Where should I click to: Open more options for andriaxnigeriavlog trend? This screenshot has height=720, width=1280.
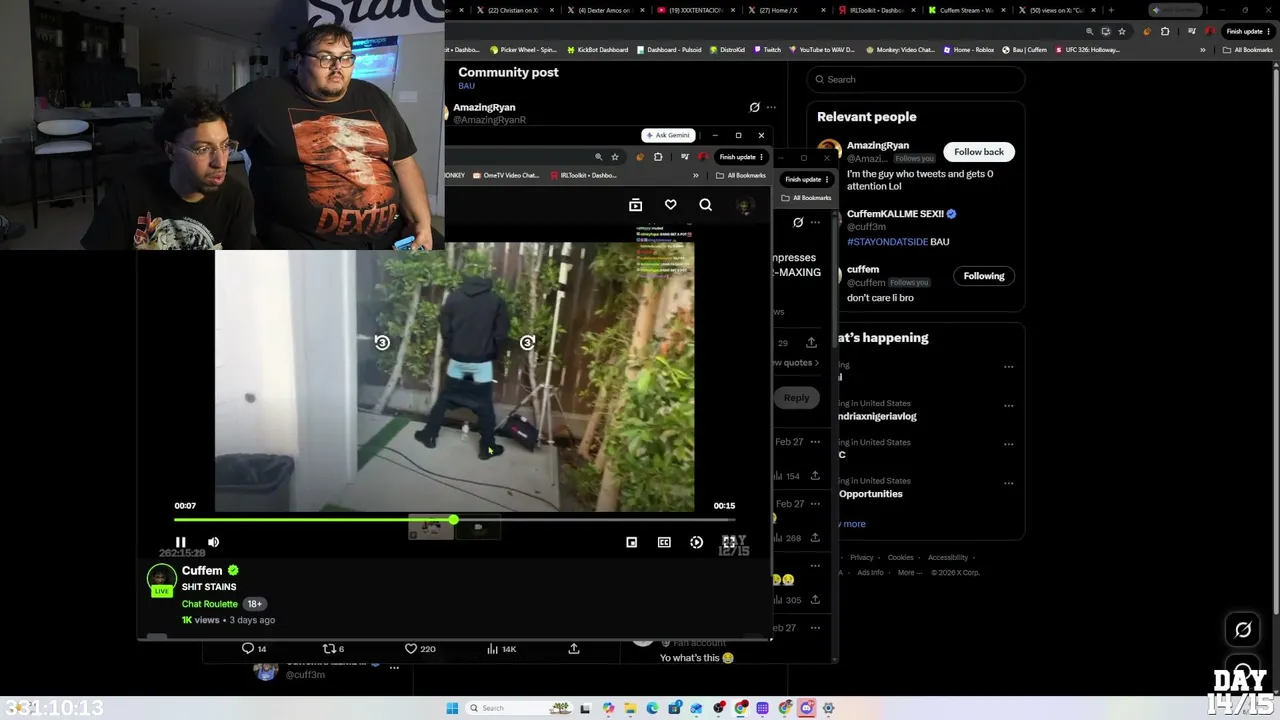point(1008,406)
